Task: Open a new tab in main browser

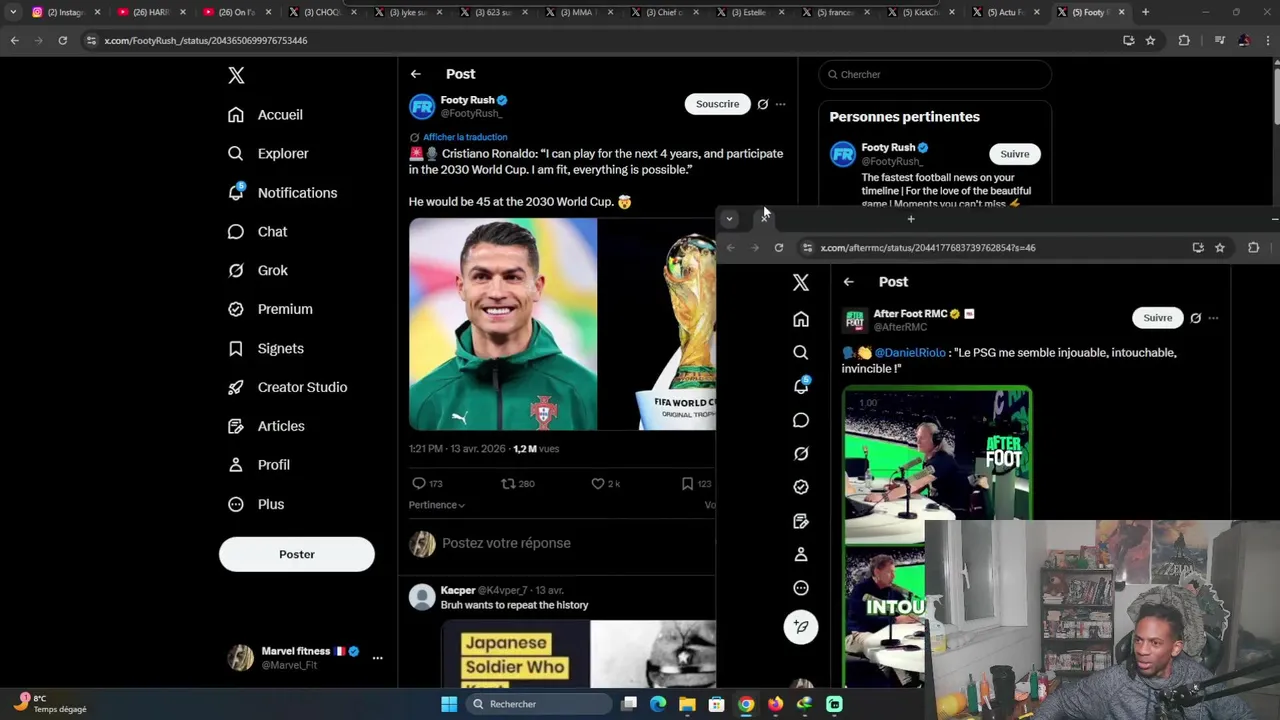Action: (1145, 12)
